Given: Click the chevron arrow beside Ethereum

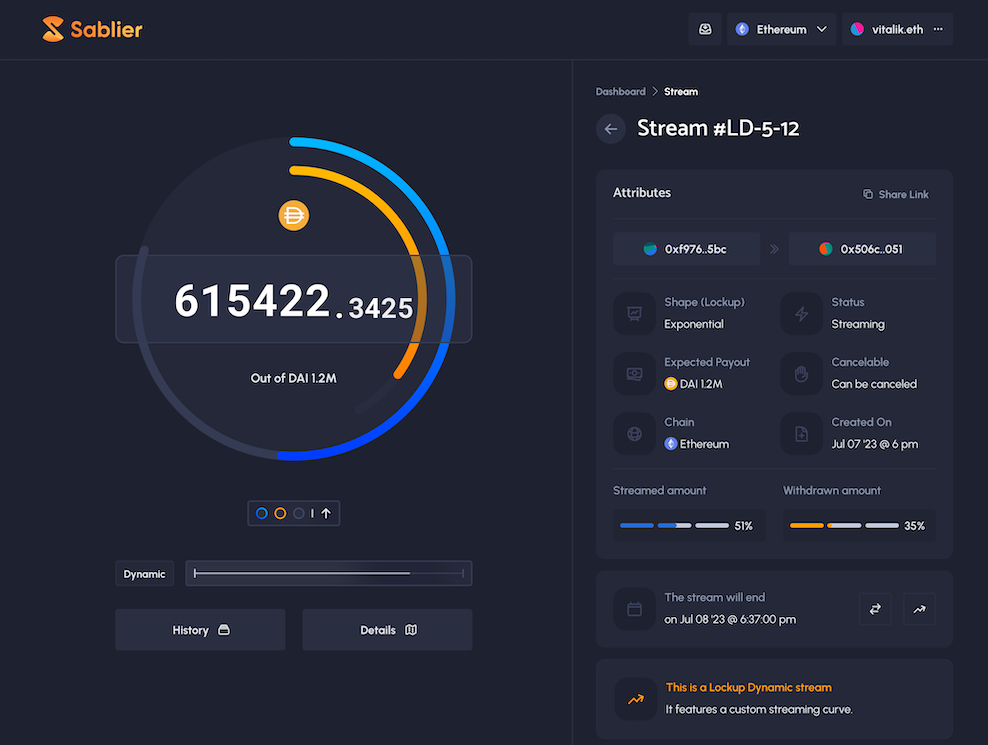Looking at the screenshot, I should (x=822, y=29).
